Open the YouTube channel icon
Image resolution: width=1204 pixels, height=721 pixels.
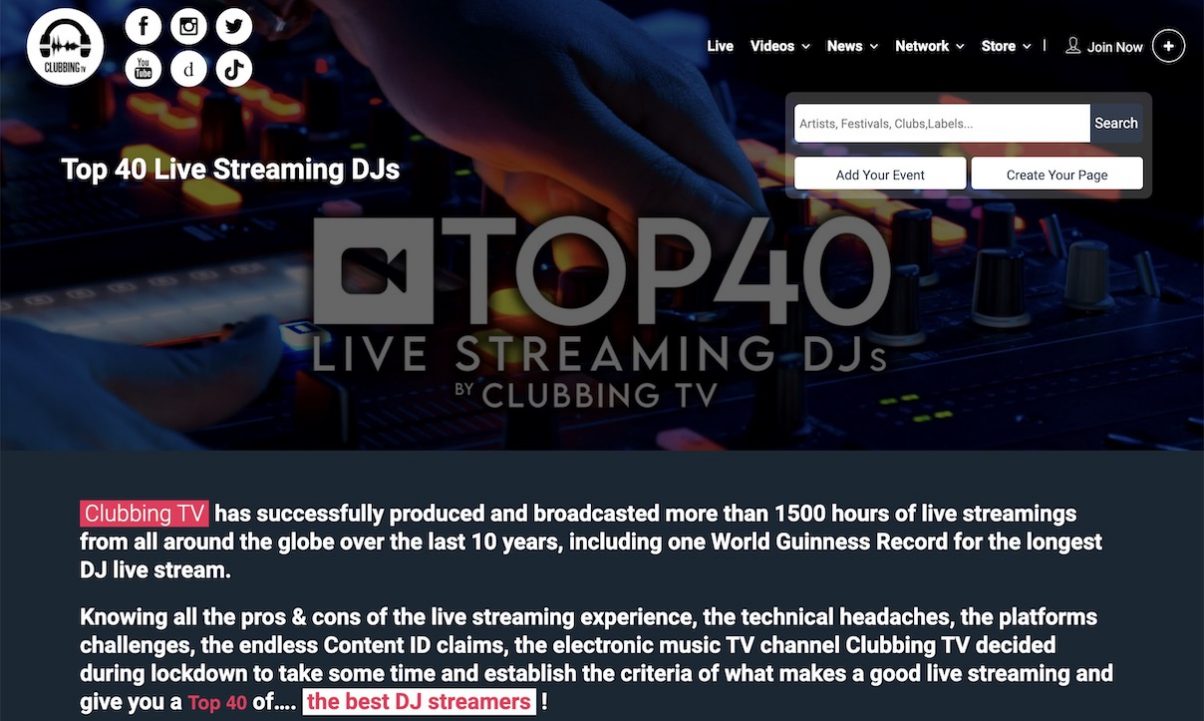[142, 69]
